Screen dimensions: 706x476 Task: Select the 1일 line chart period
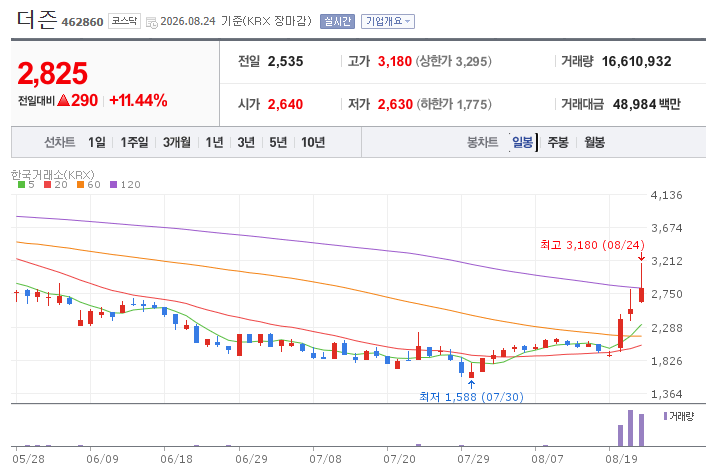97,142
